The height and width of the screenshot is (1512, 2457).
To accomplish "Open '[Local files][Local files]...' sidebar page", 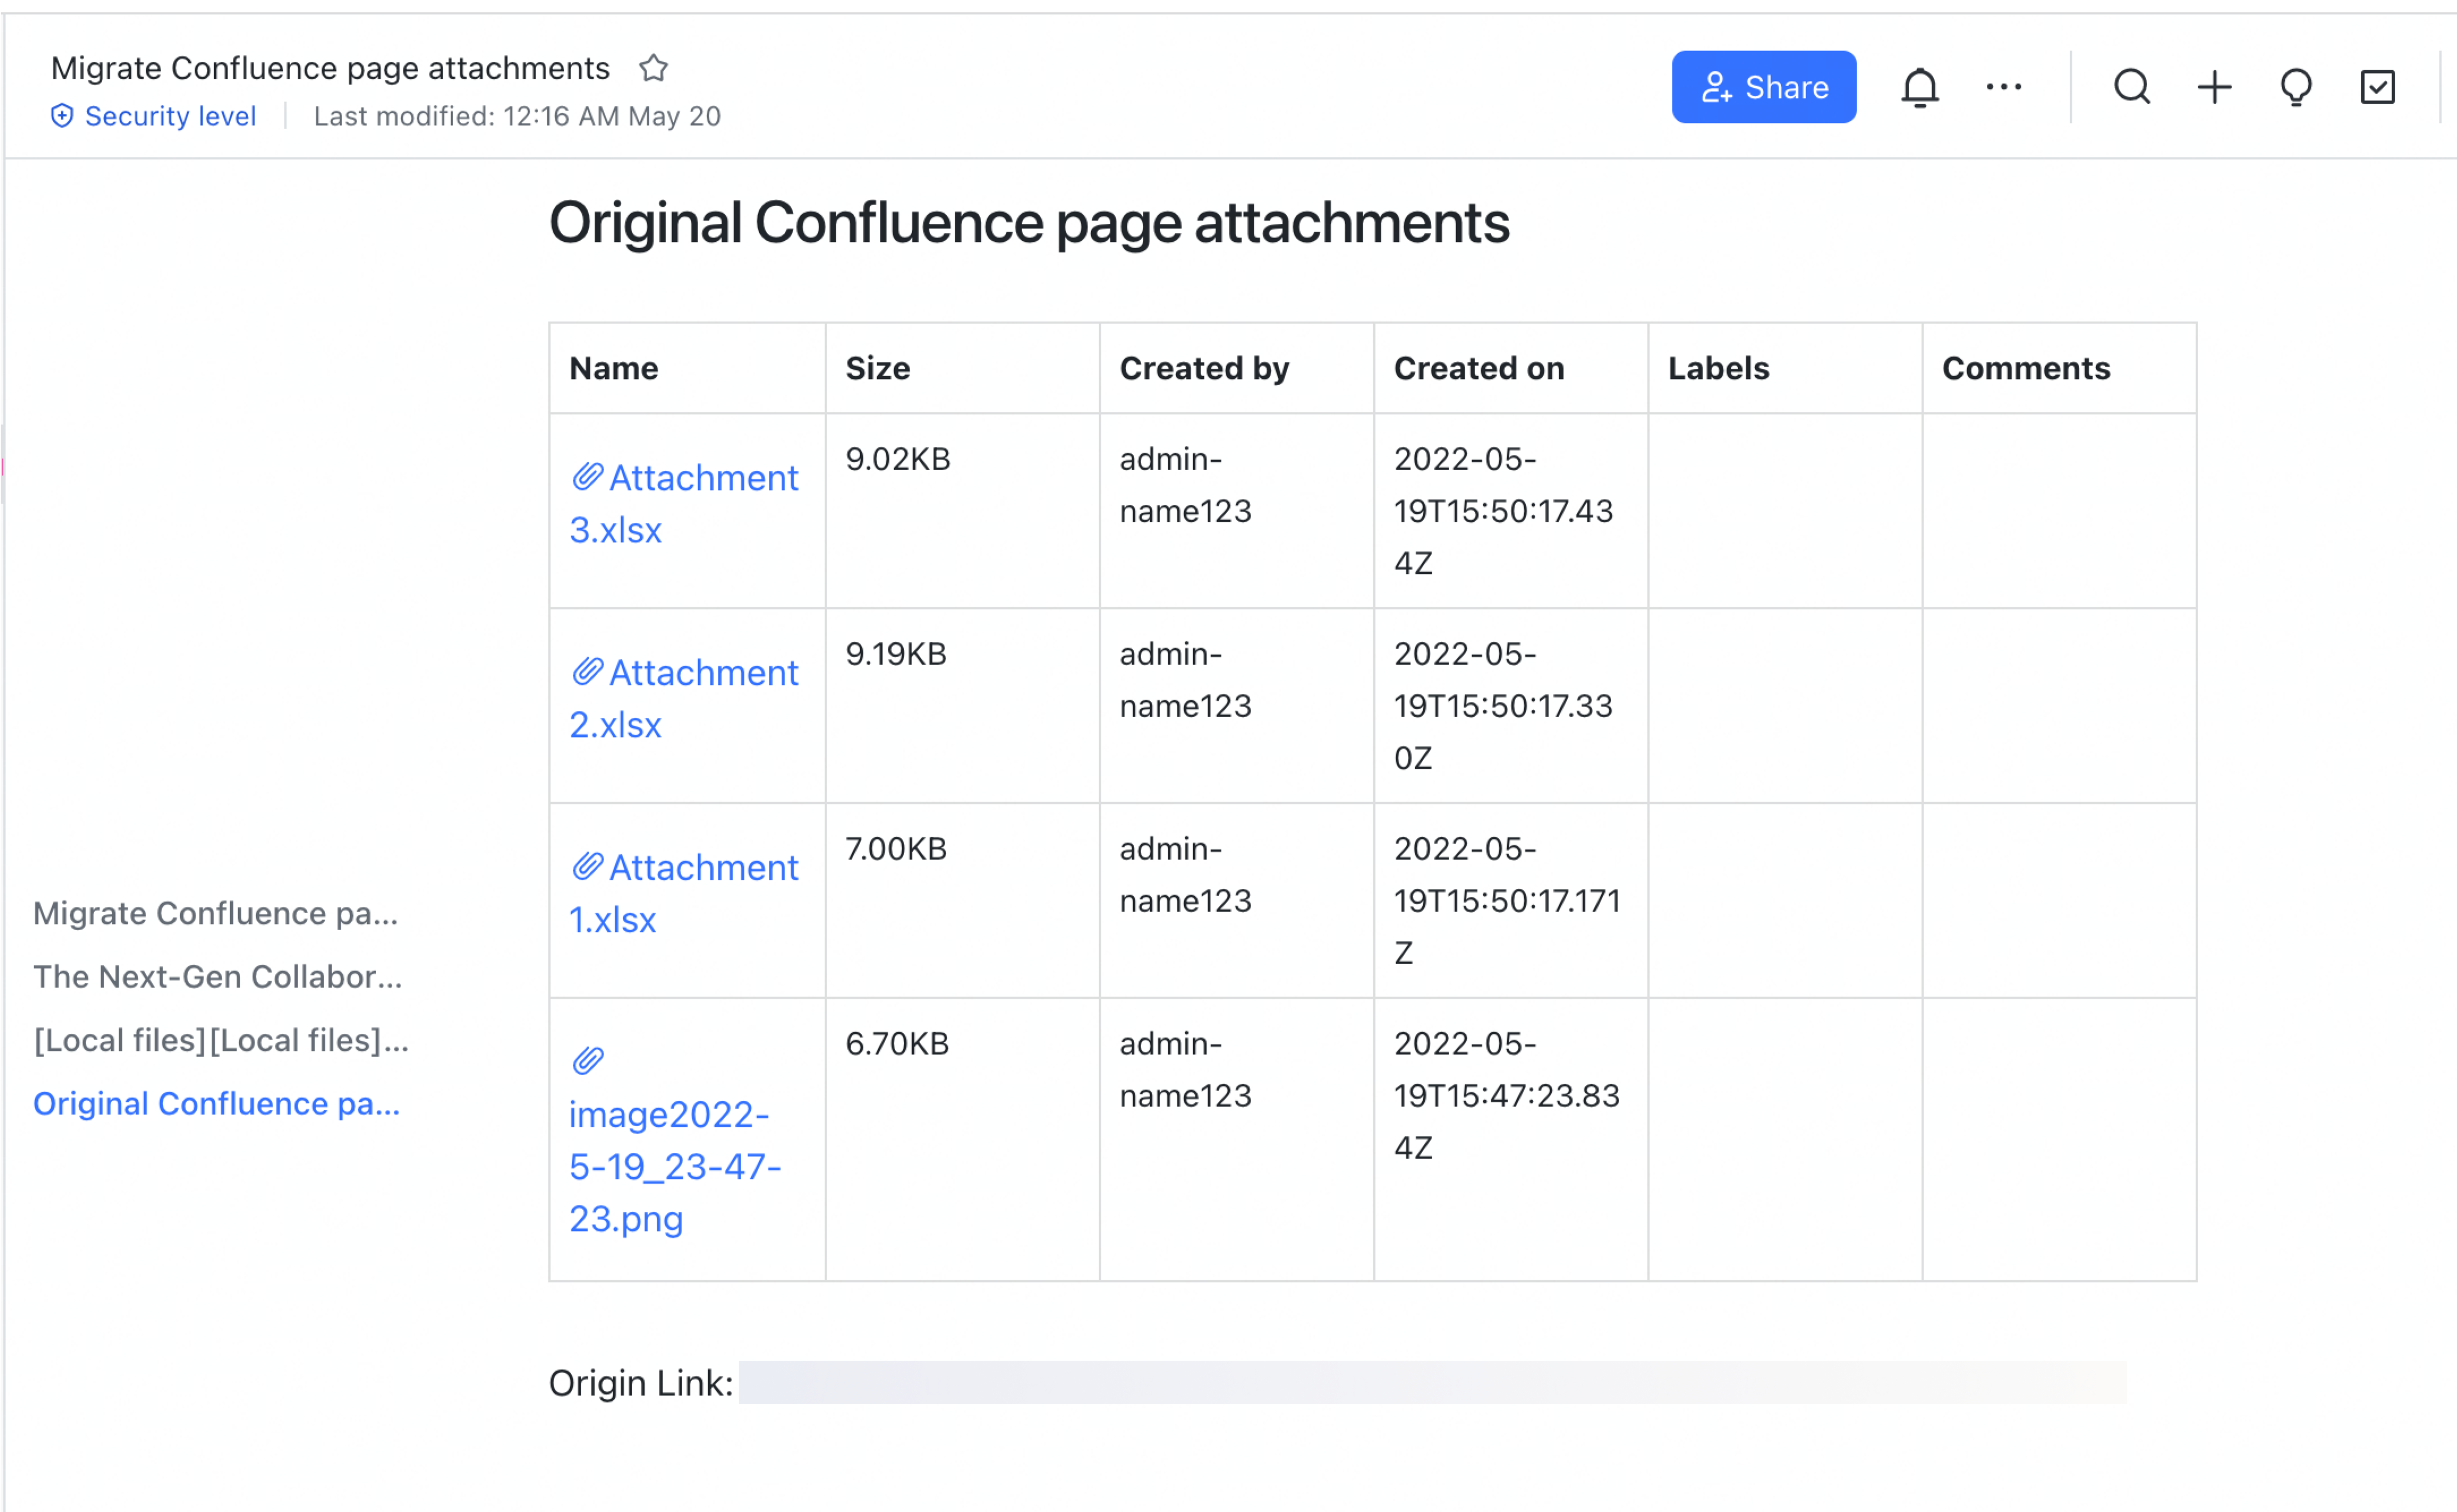I will click(x=220, y=1040).
